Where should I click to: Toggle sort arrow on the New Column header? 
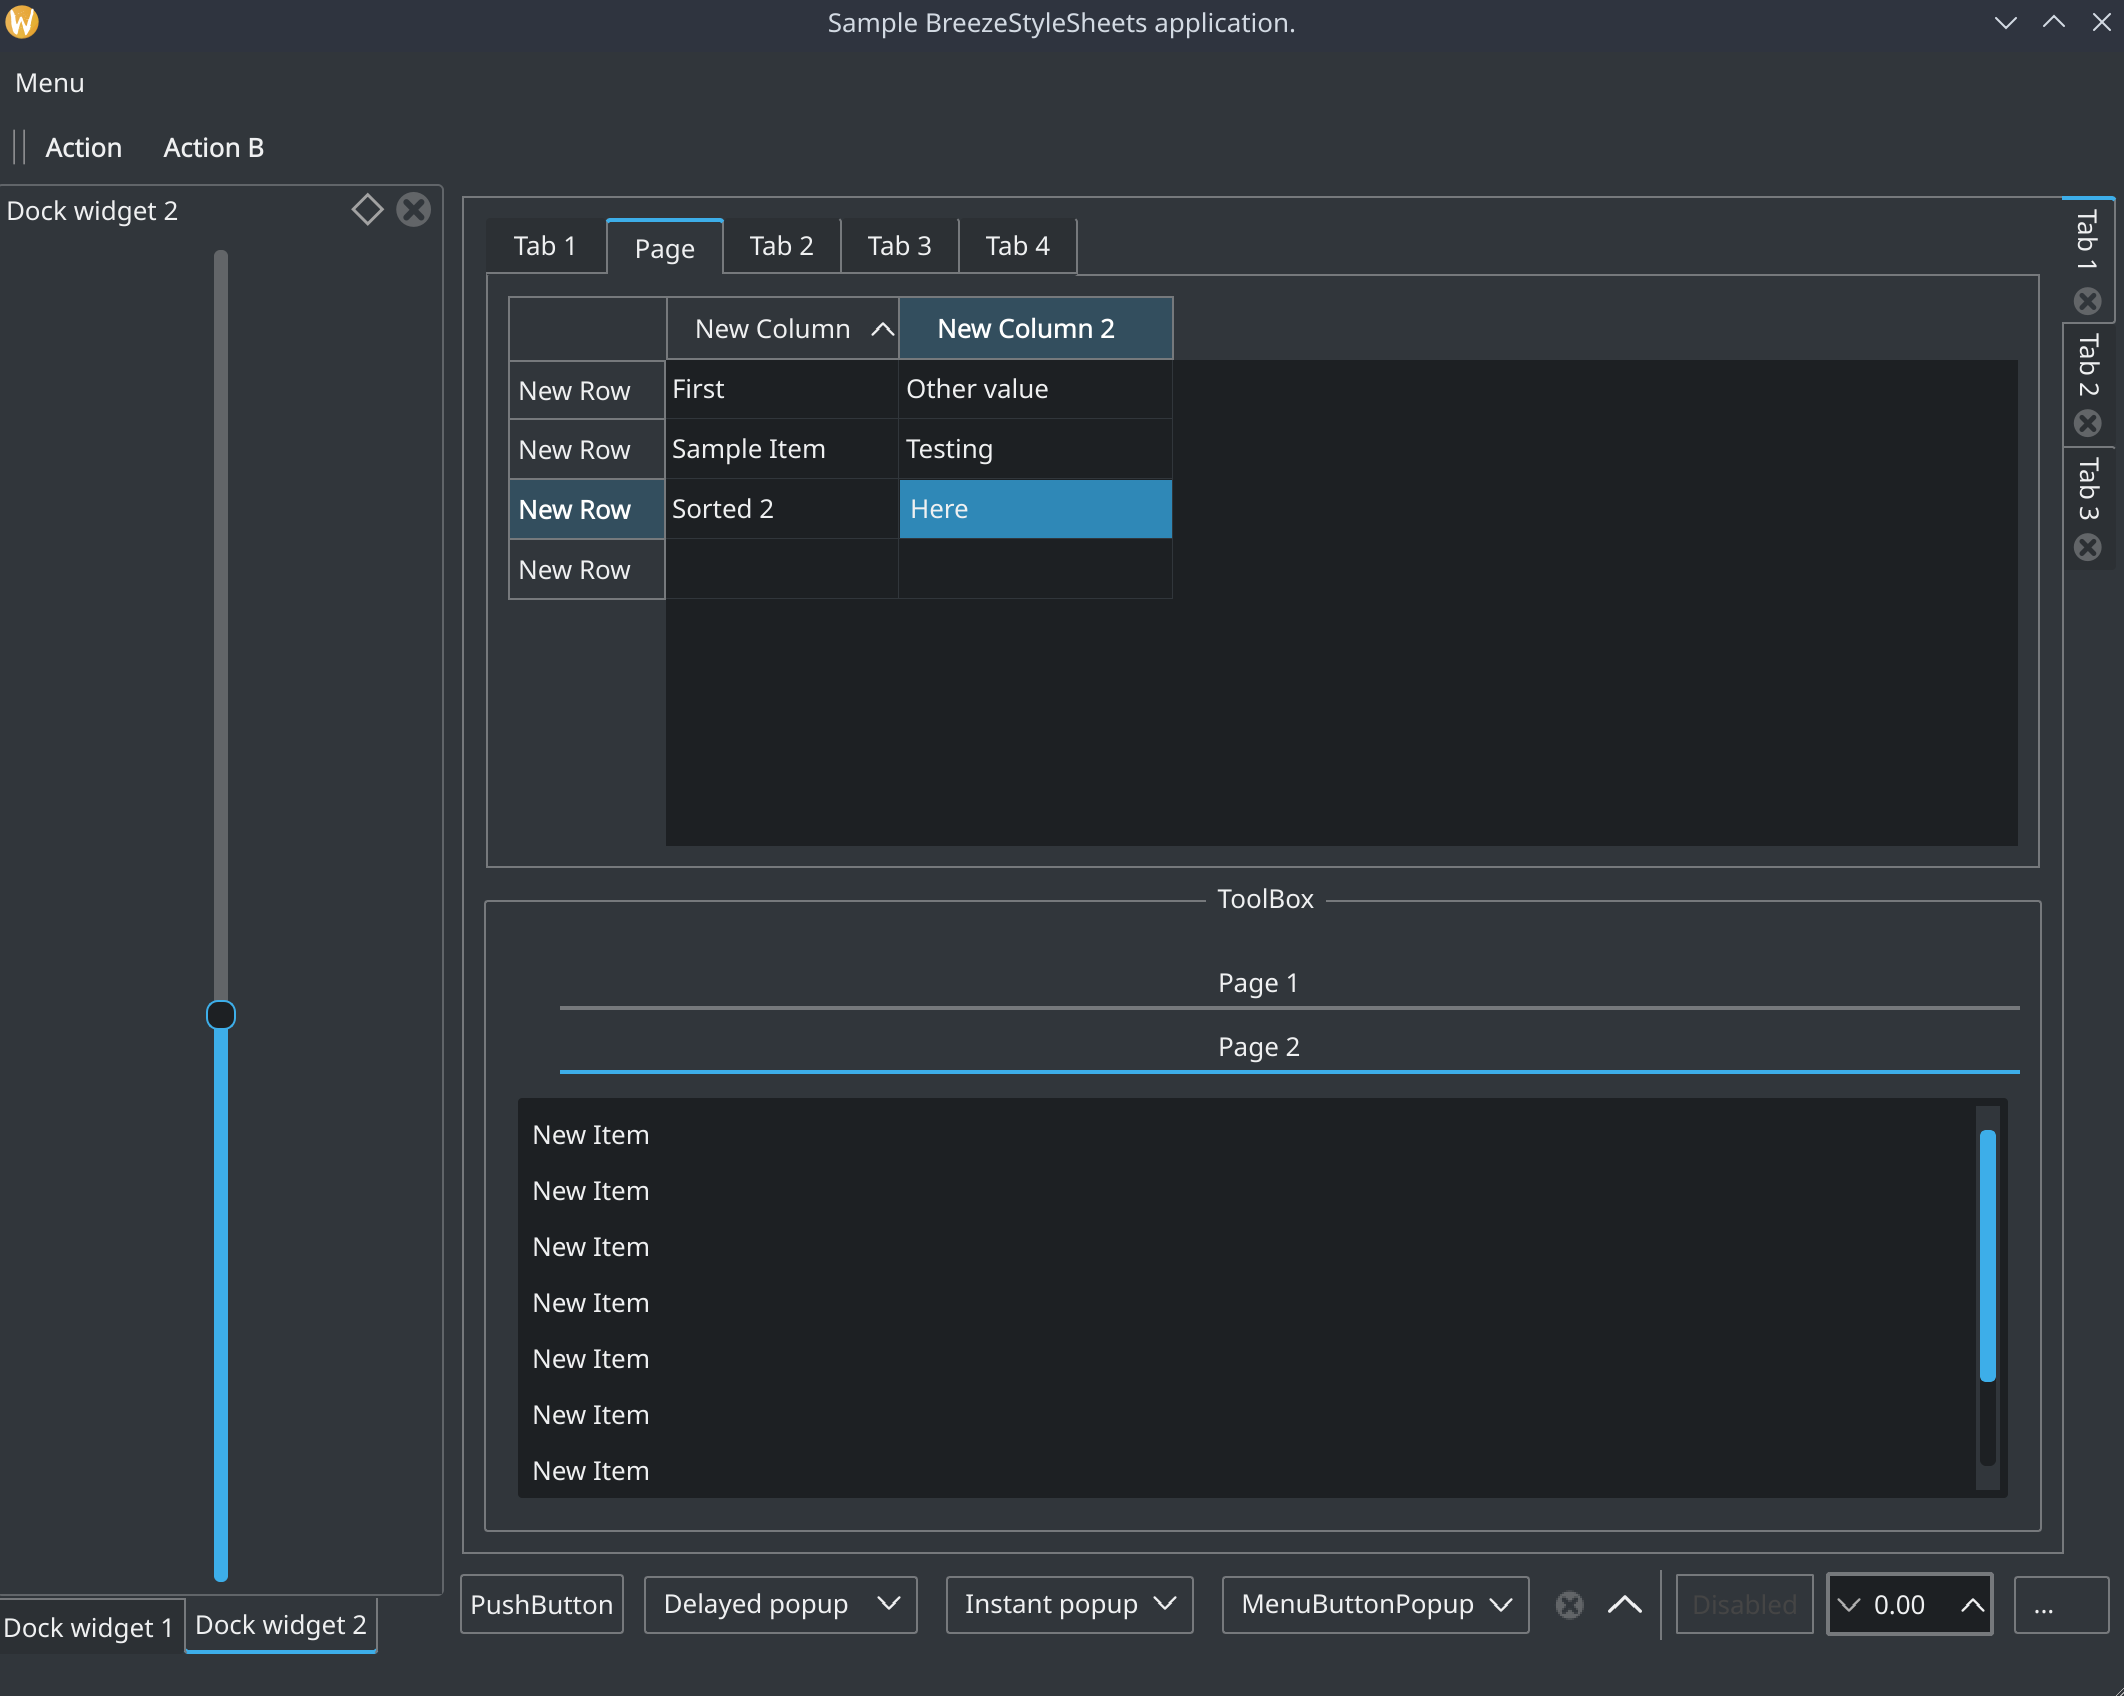(882, 329)
